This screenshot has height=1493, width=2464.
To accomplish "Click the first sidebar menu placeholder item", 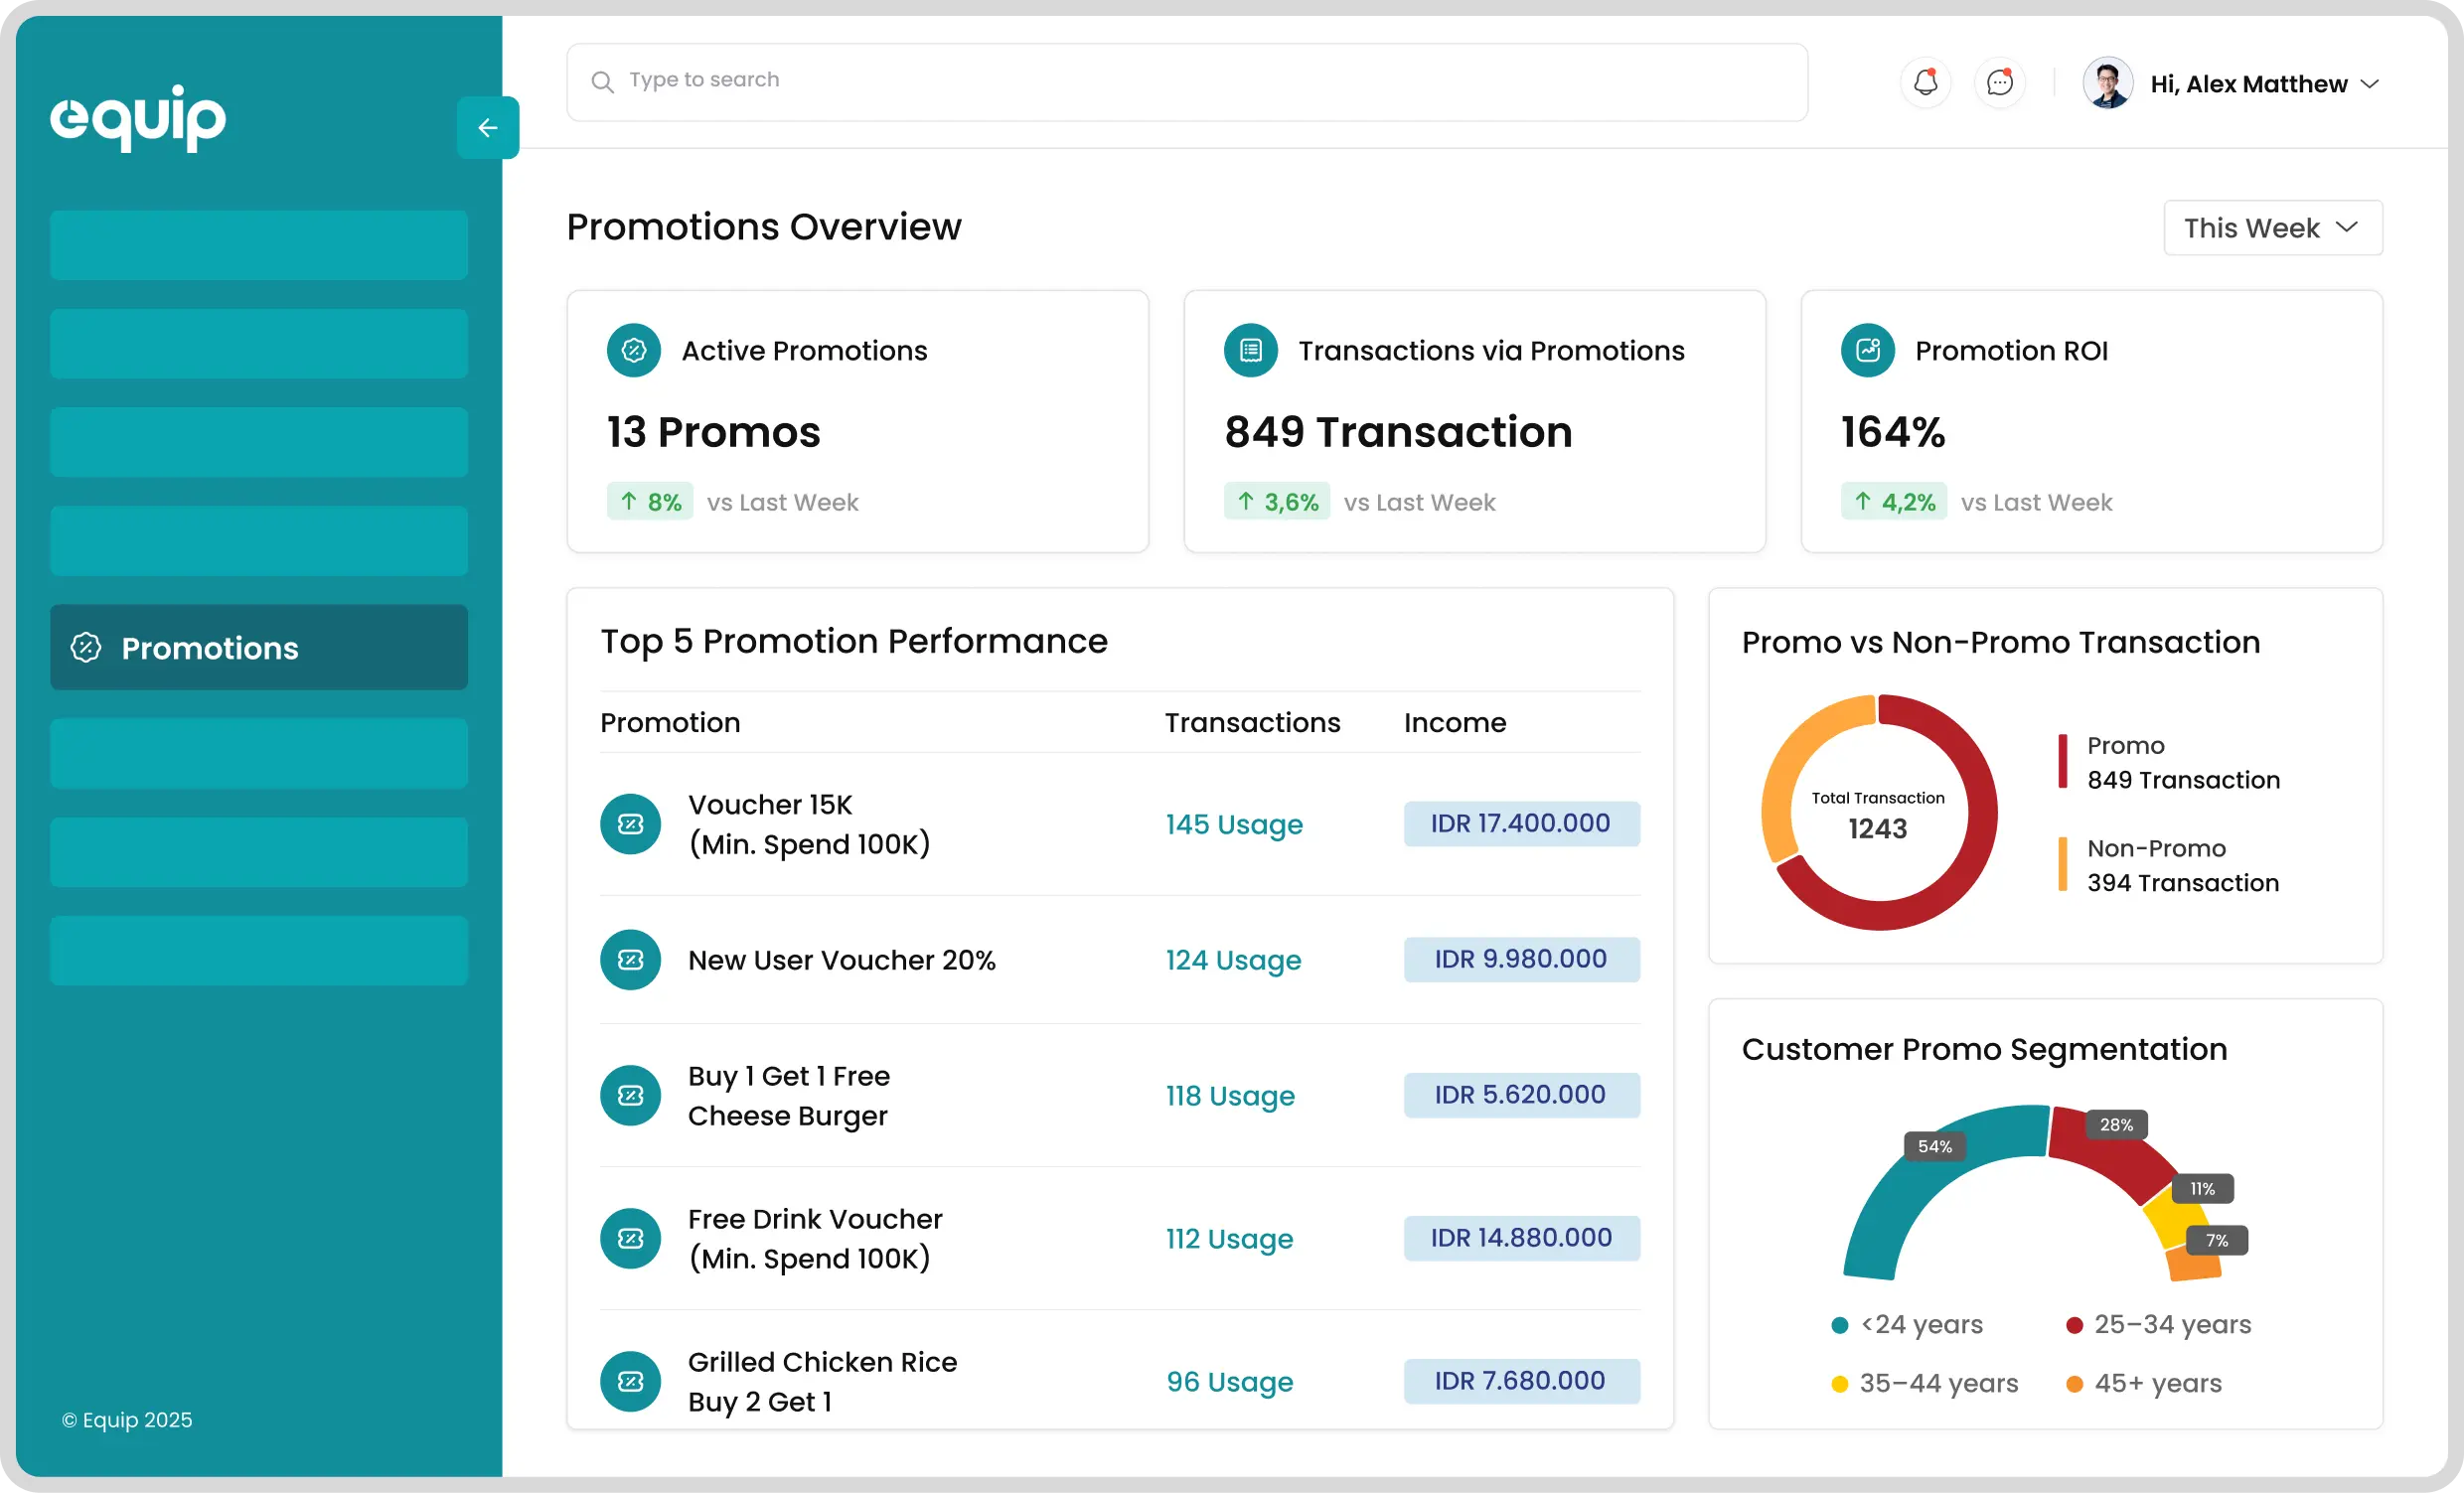I will (259, 245).
